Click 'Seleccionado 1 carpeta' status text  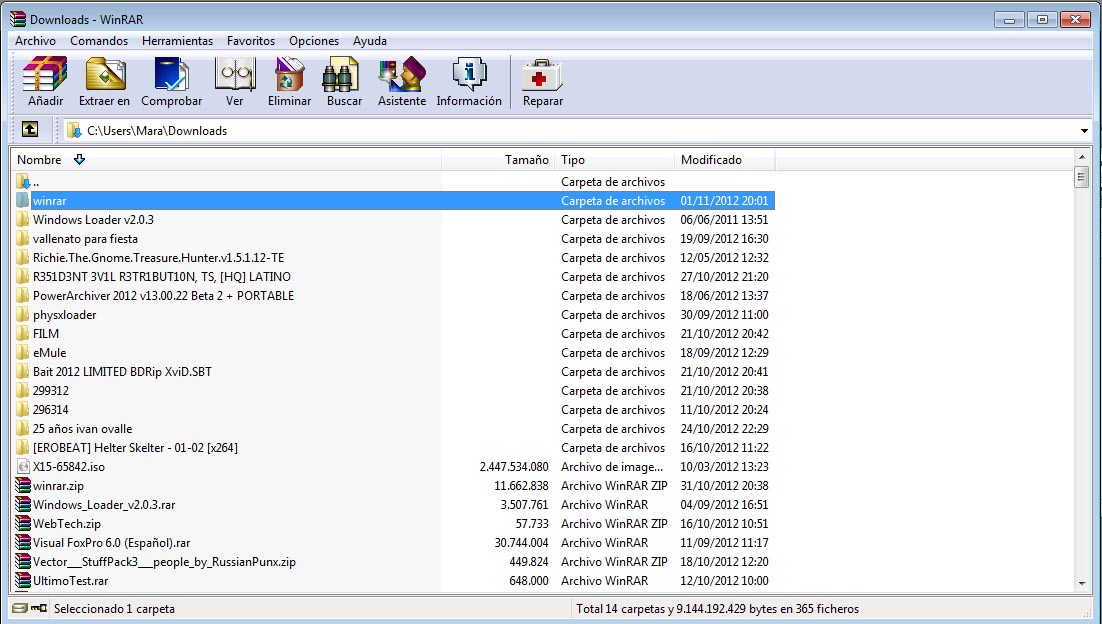[114, 609]
